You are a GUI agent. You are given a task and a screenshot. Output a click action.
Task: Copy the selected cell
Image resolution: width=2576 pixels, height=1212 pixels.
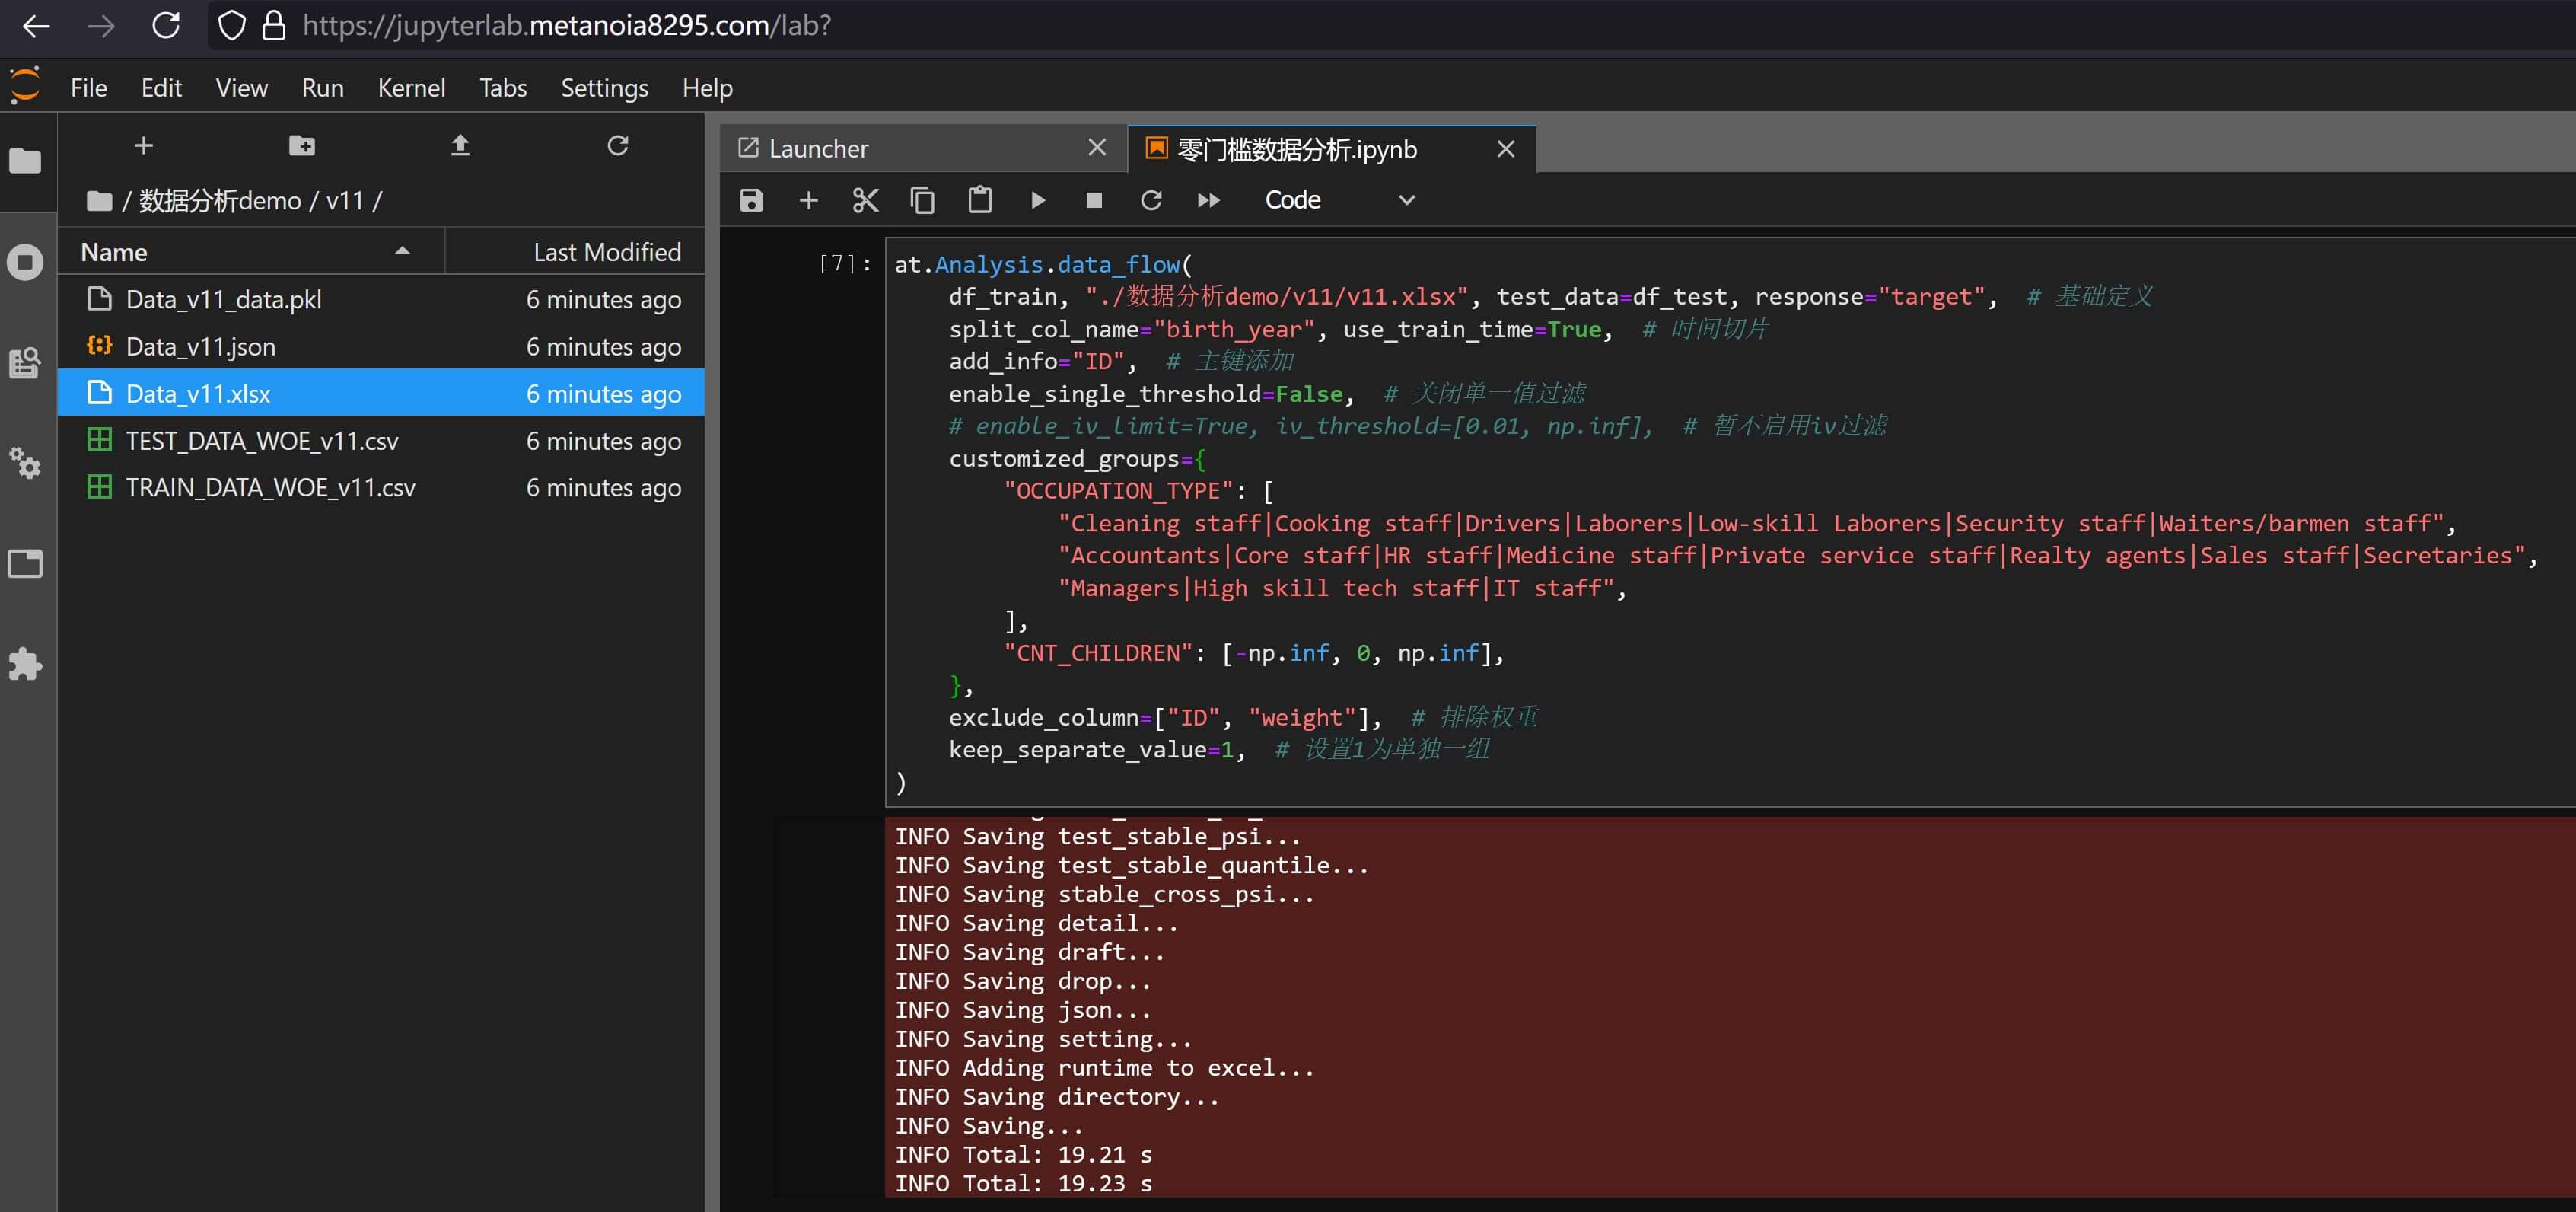pyautogui.click(x=922, y=200)
